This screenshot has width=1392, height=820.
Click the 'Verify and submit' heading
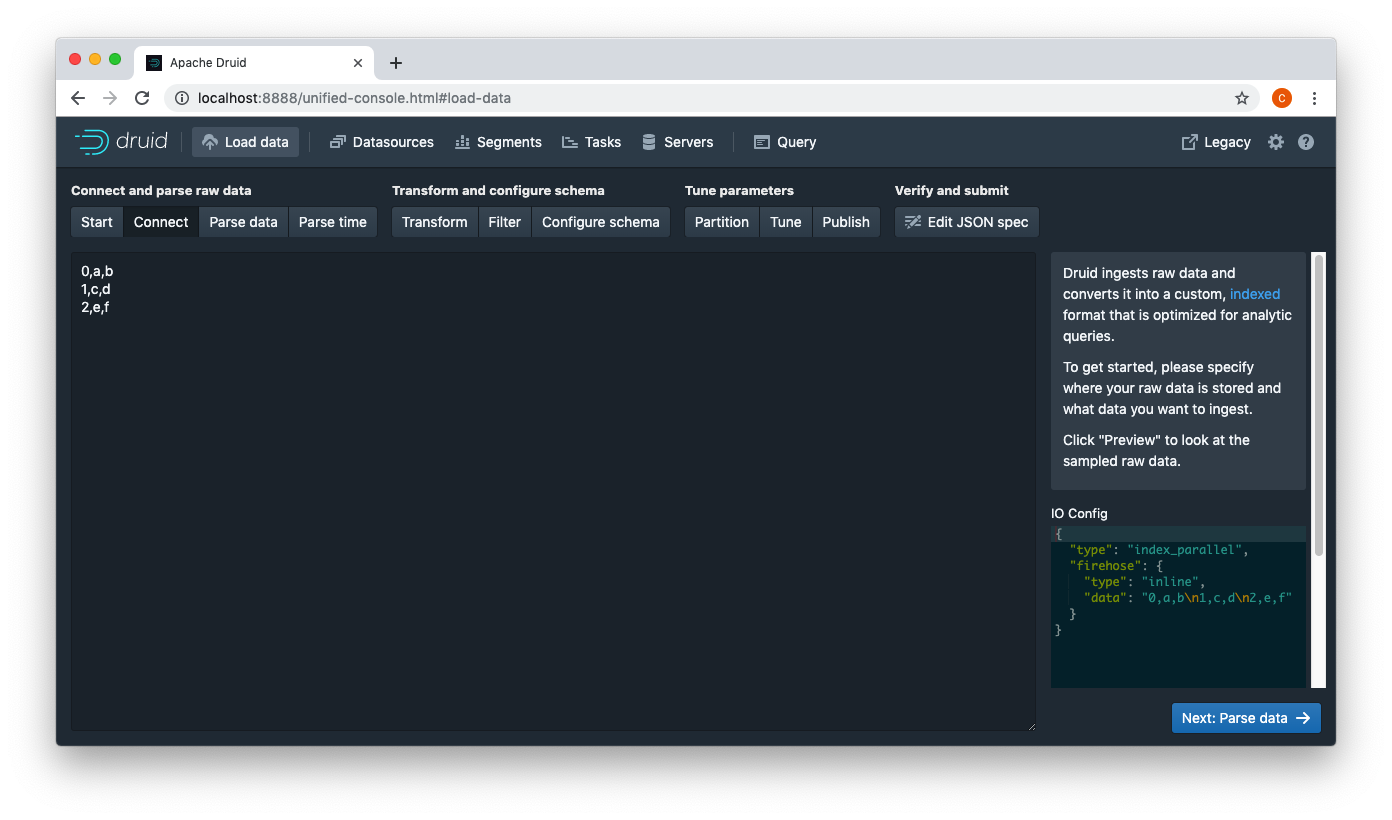pos(952,190)
